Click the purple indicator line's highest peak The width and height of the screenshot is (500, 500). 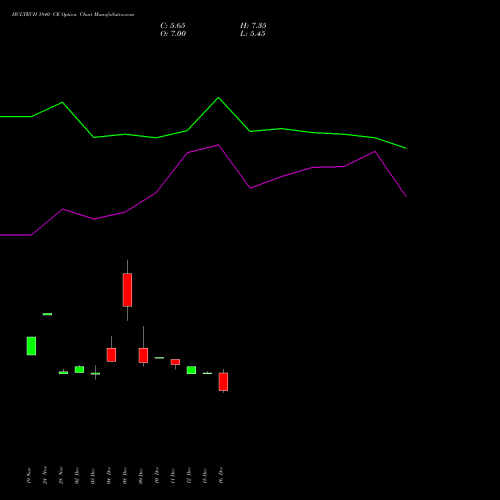(x=218, y=145)
